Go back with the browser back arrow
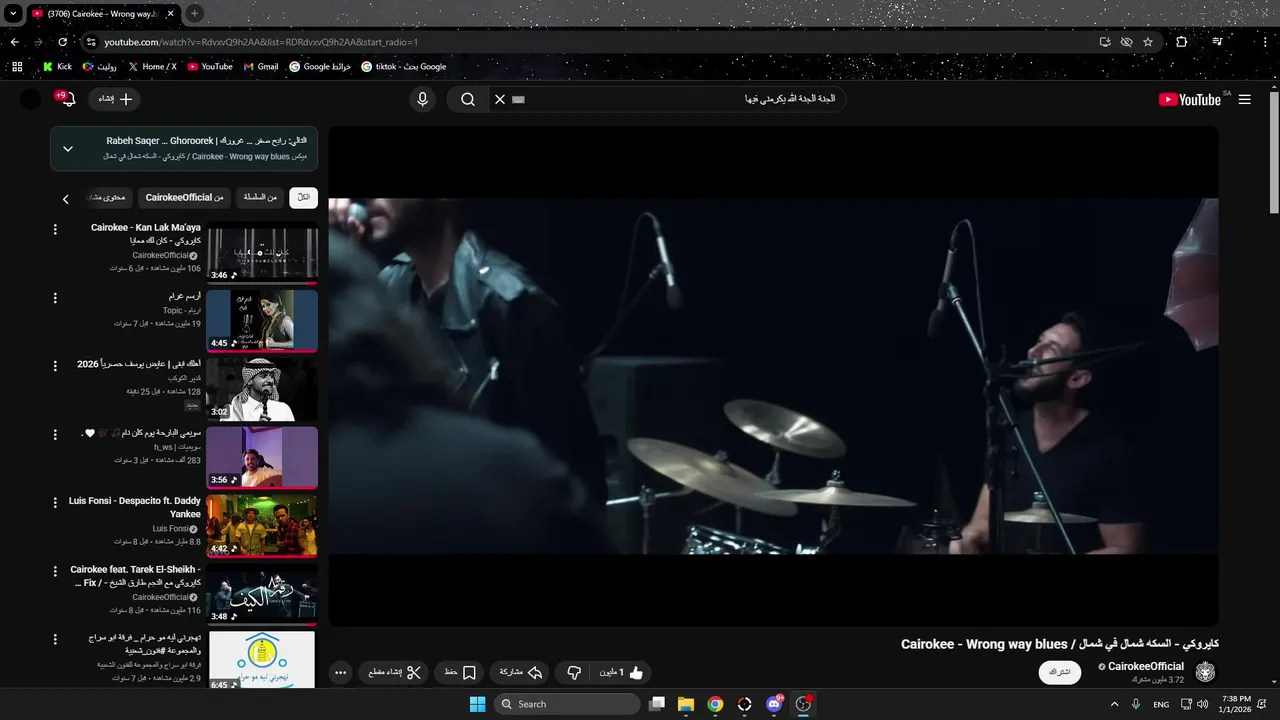The image size is (1280, 720). [x=14, y=42]
